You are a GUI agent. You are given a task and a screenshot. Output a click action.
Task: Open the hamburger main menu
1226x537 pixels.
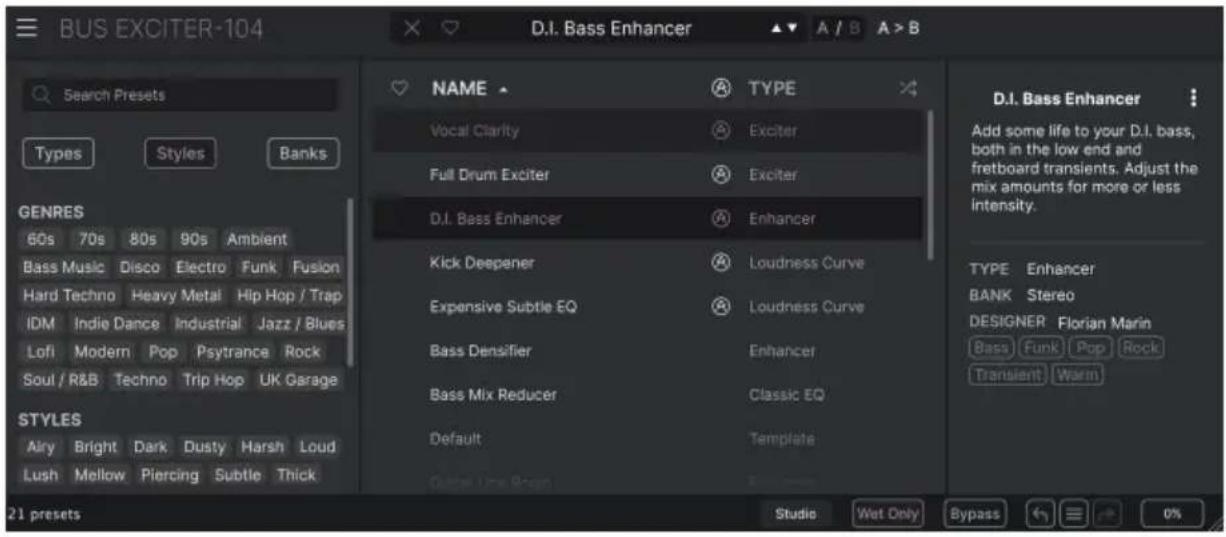[x=28, y=29]
